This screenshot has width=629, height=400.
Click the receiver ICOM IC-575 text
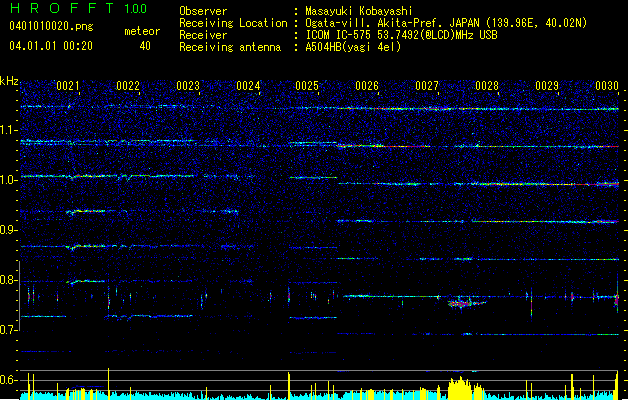pyautogui.click(x=401, y=35)
